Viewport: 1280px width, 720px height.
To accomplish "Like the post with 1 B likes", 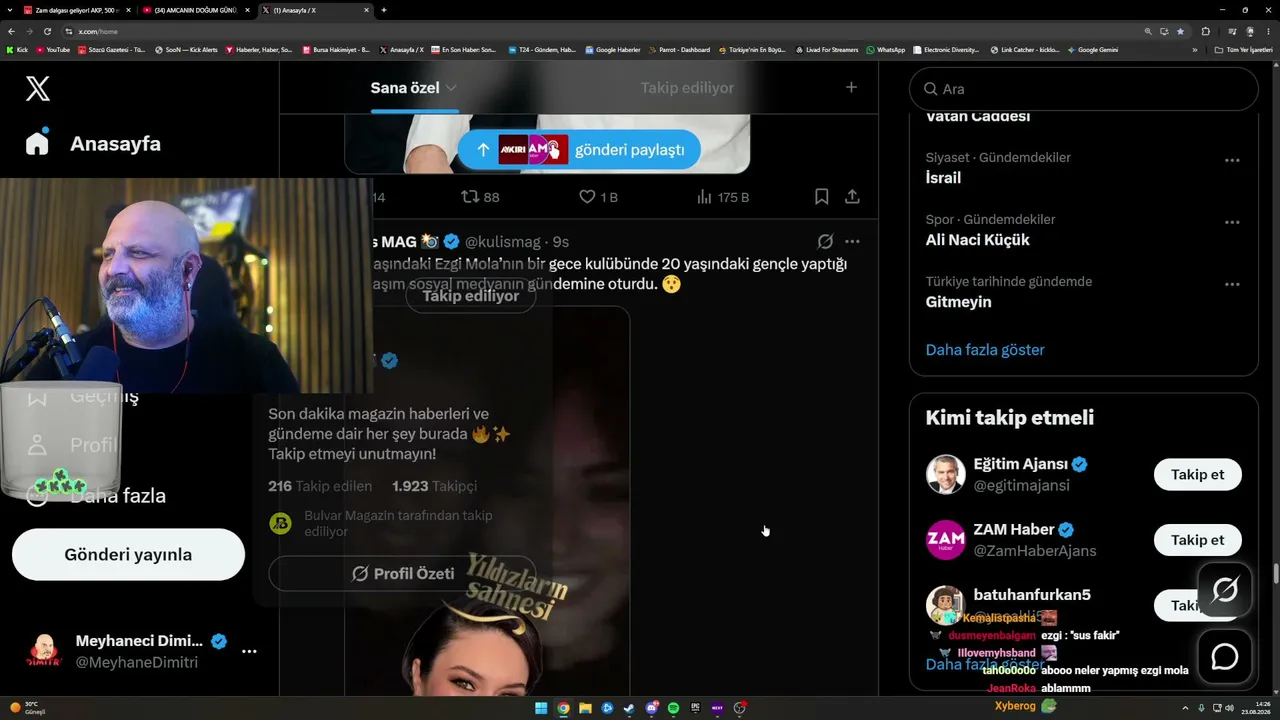I will click(x=599, y=197).
